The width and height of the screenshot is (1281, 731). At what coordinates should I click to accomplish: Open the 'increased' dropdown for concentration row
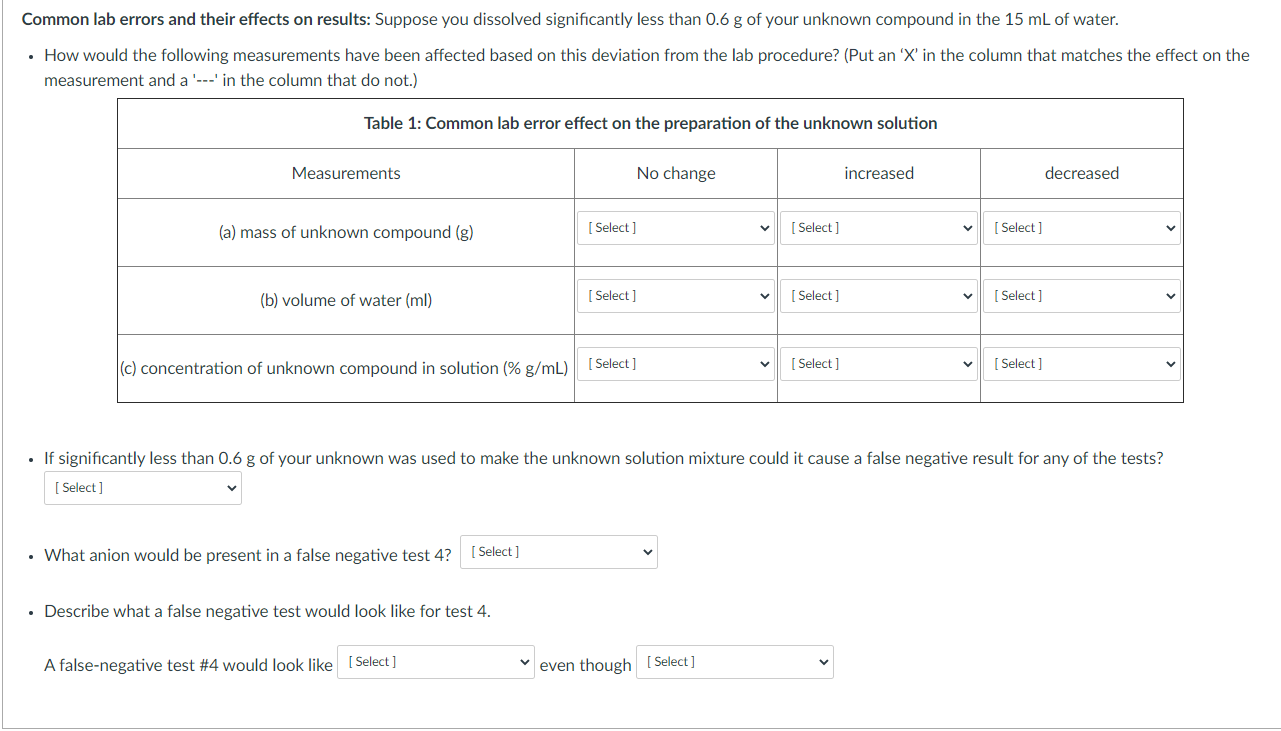(x=878, y=363)
